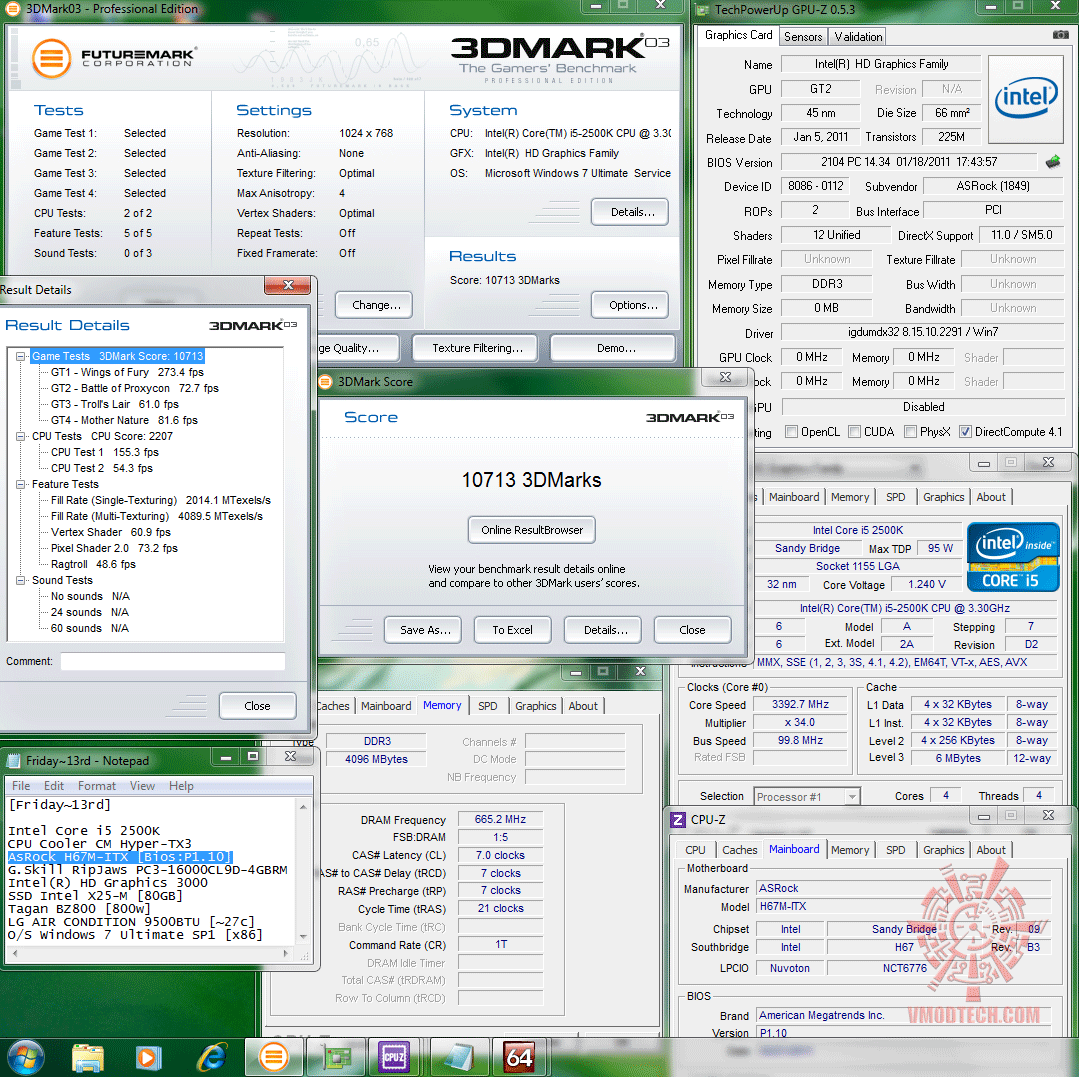
Task: Open Graphics tab in the front CPU-Z window
Action: tap(943, 850)
